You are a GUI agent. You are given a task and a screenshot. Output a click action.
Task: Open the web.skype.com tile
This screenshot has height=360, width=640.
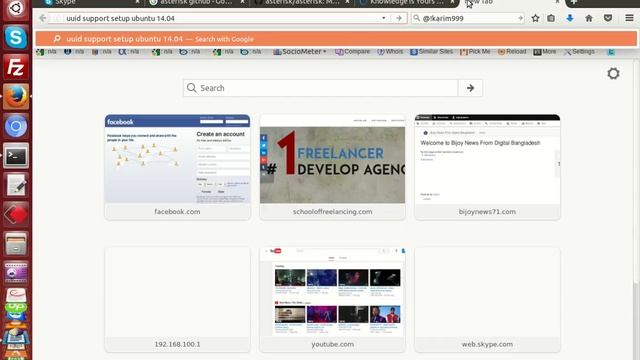487,299
